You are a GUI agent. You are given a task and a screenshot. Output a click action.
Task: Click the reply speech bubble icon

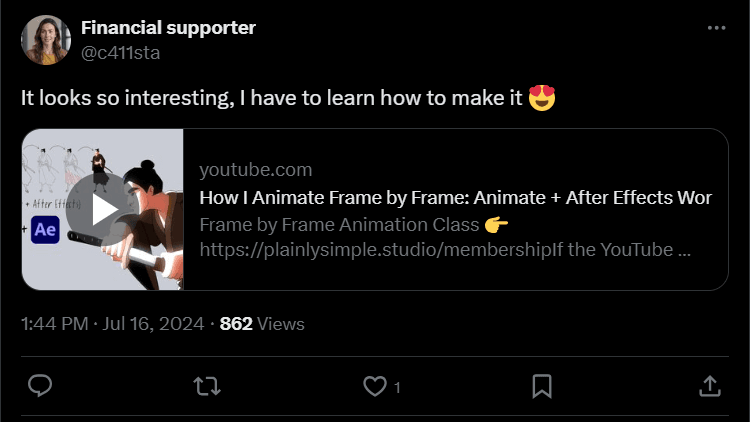pos(40,386)
